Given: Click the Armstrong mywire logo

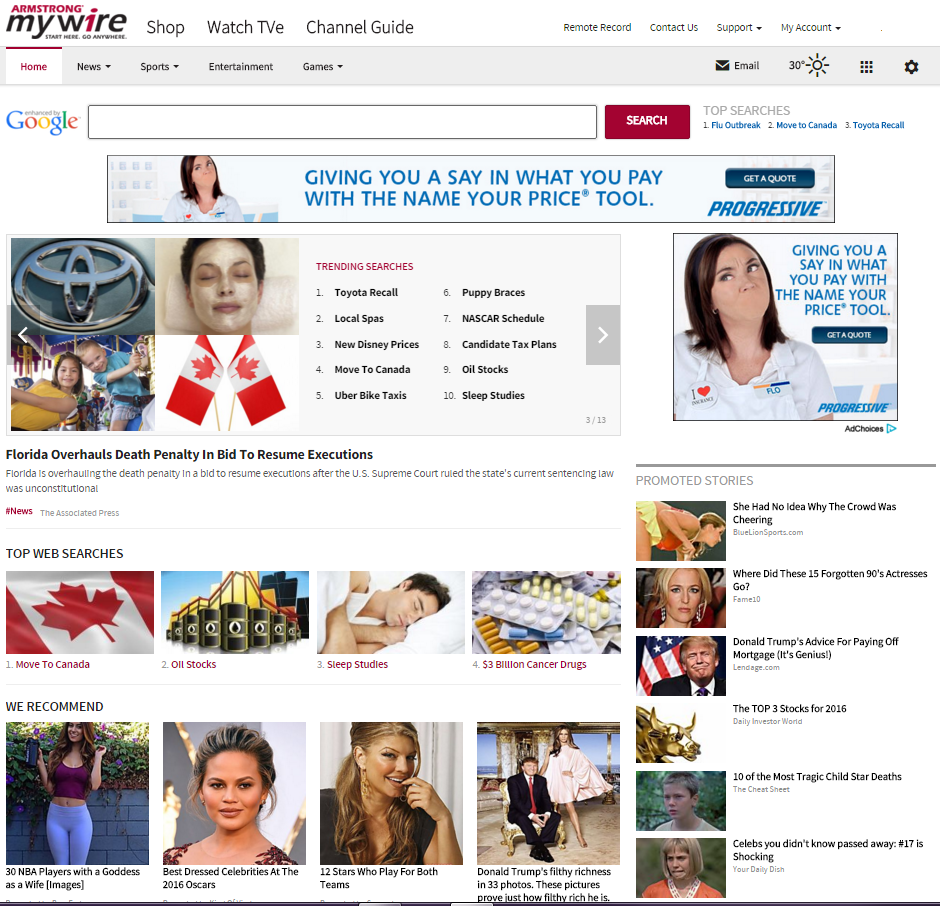Looking at the screenshot, I should [x=67, y=22].
